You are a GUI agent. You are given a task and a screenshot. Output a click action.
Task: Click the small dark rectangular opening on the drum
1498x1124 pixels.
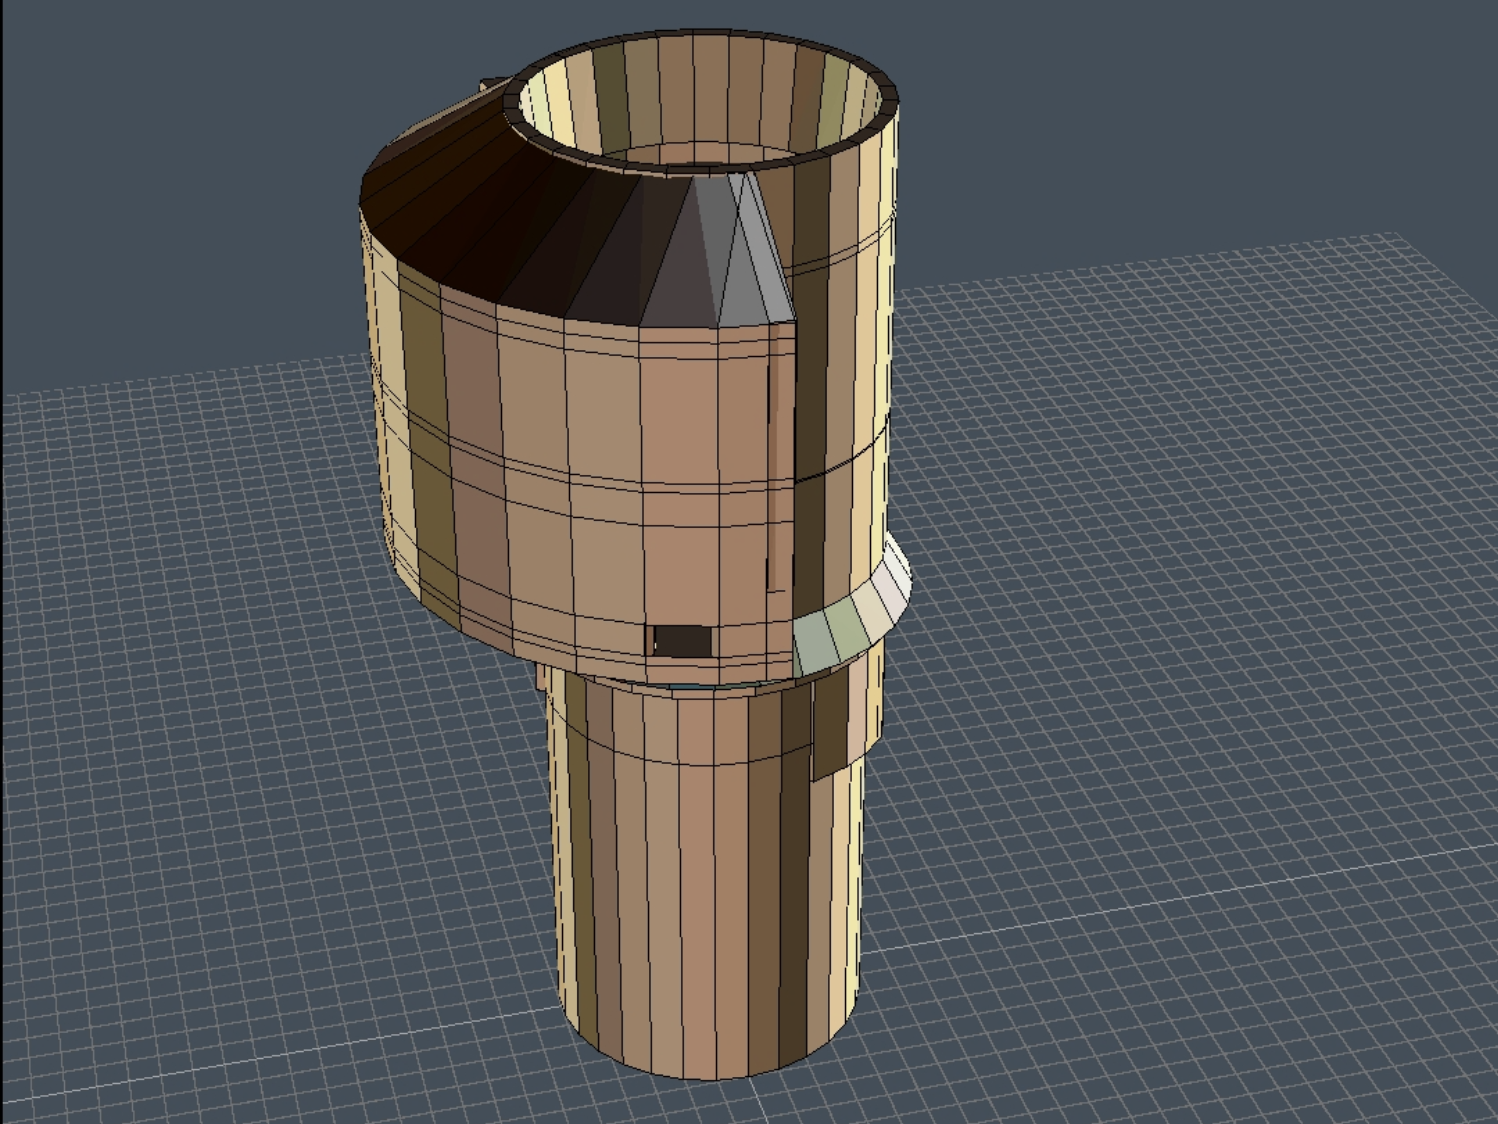click(681, 641)
